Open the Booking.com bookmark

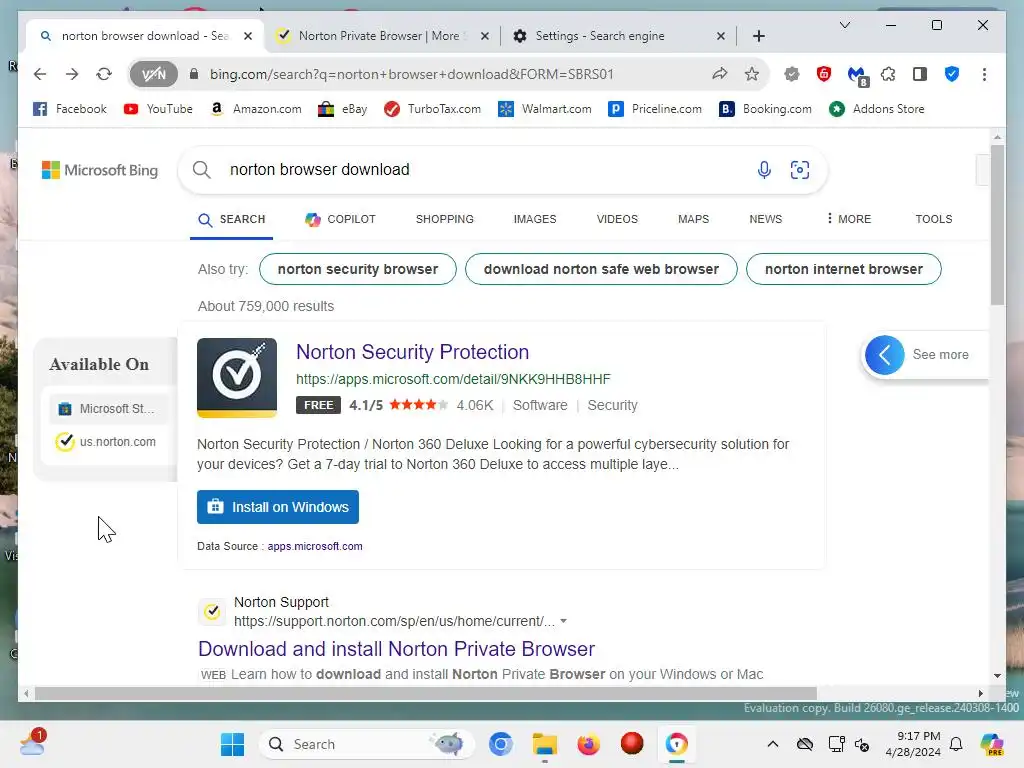765,109
